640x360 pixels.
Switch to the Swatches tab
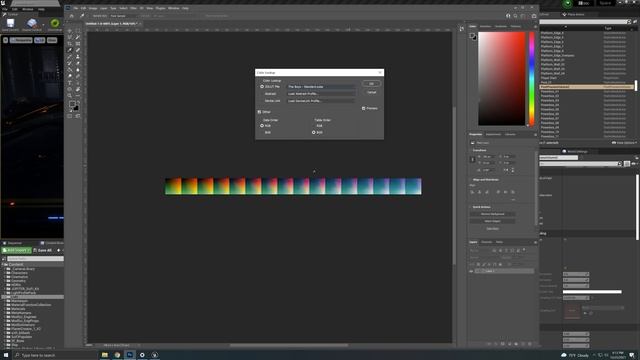pos(486,27)
